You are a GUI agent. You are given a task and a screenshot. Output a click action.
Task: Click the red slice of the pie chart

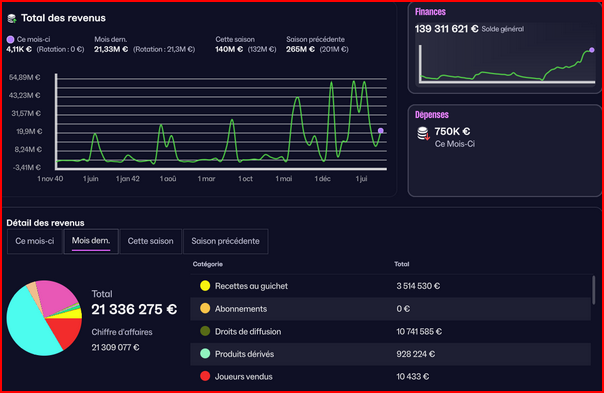click(67, 331)
